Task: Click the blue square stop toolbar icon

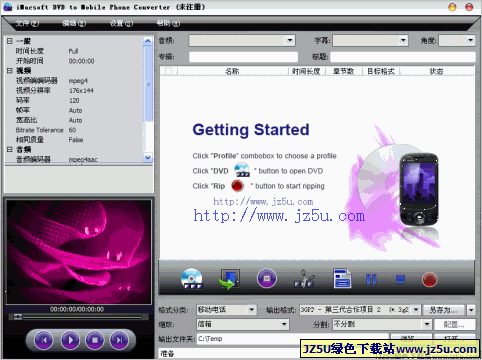Action: coord(400,279)
